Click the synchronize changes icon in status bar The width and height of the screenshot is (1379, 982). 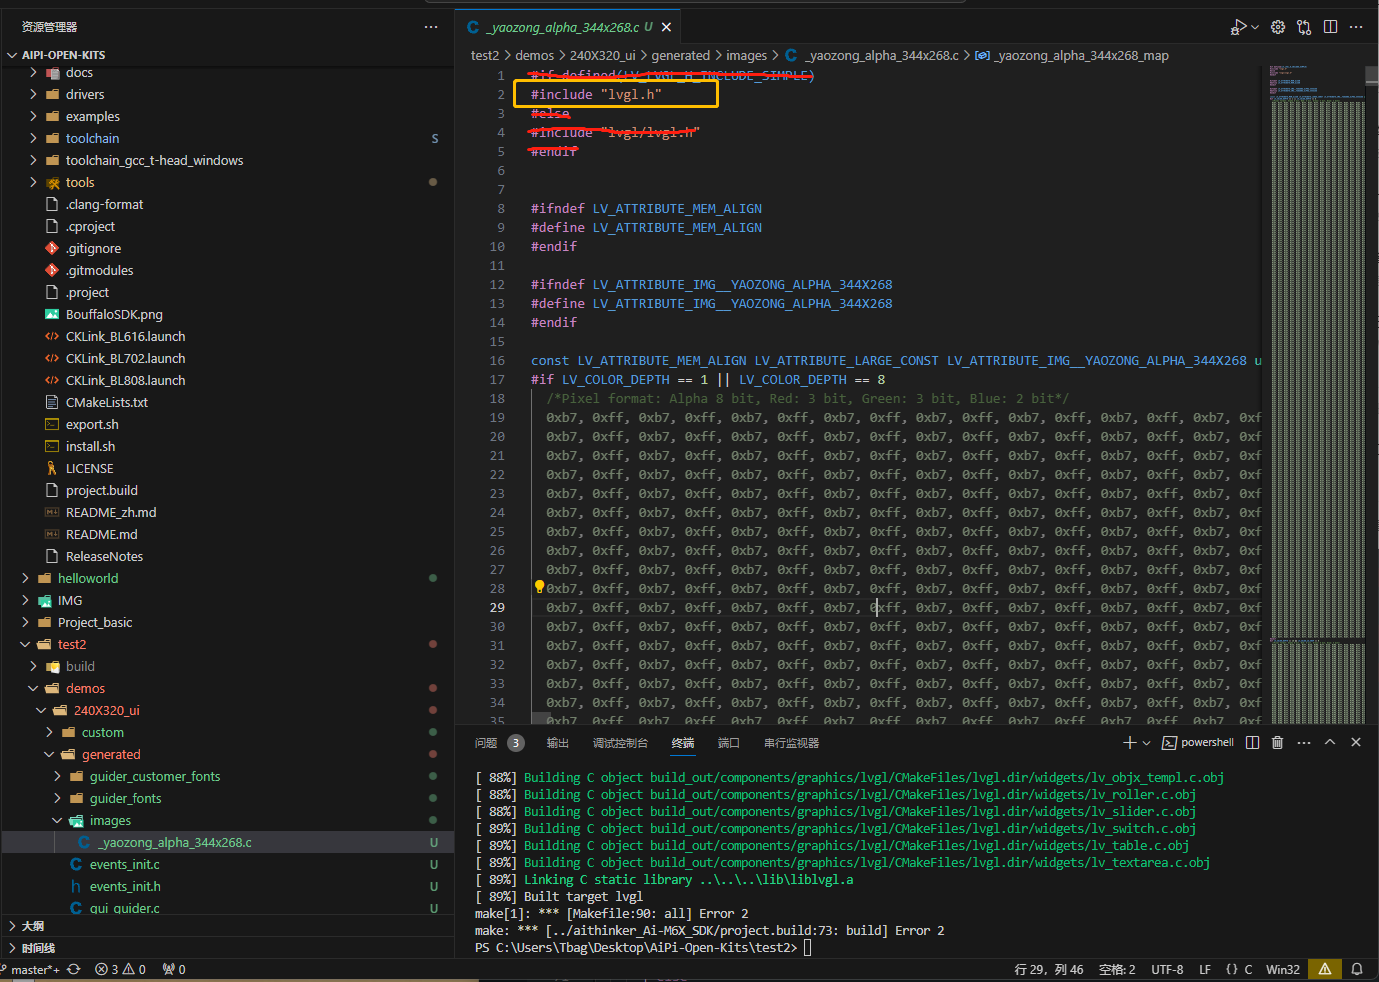73,969
